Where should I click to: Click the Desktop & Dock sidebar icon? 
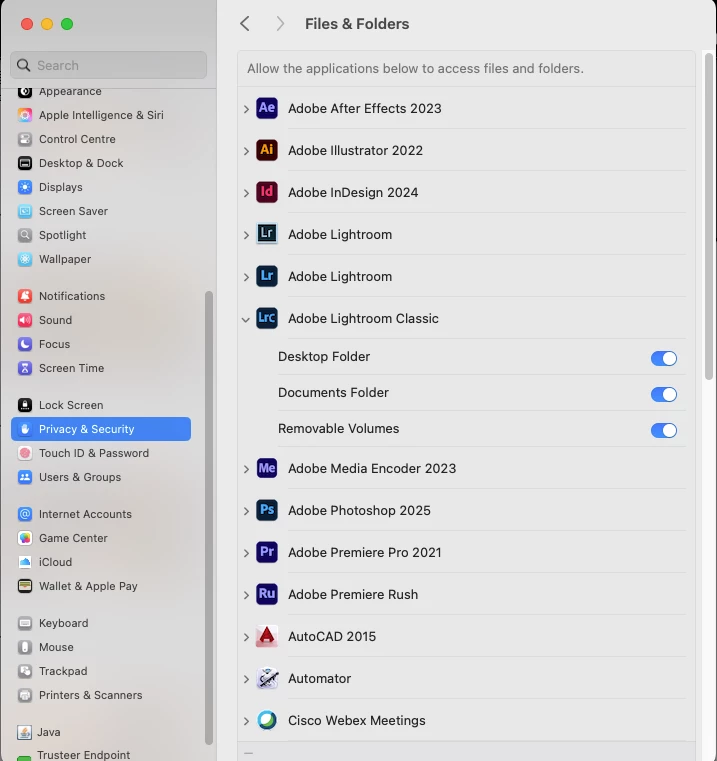[x=25, y=163]
